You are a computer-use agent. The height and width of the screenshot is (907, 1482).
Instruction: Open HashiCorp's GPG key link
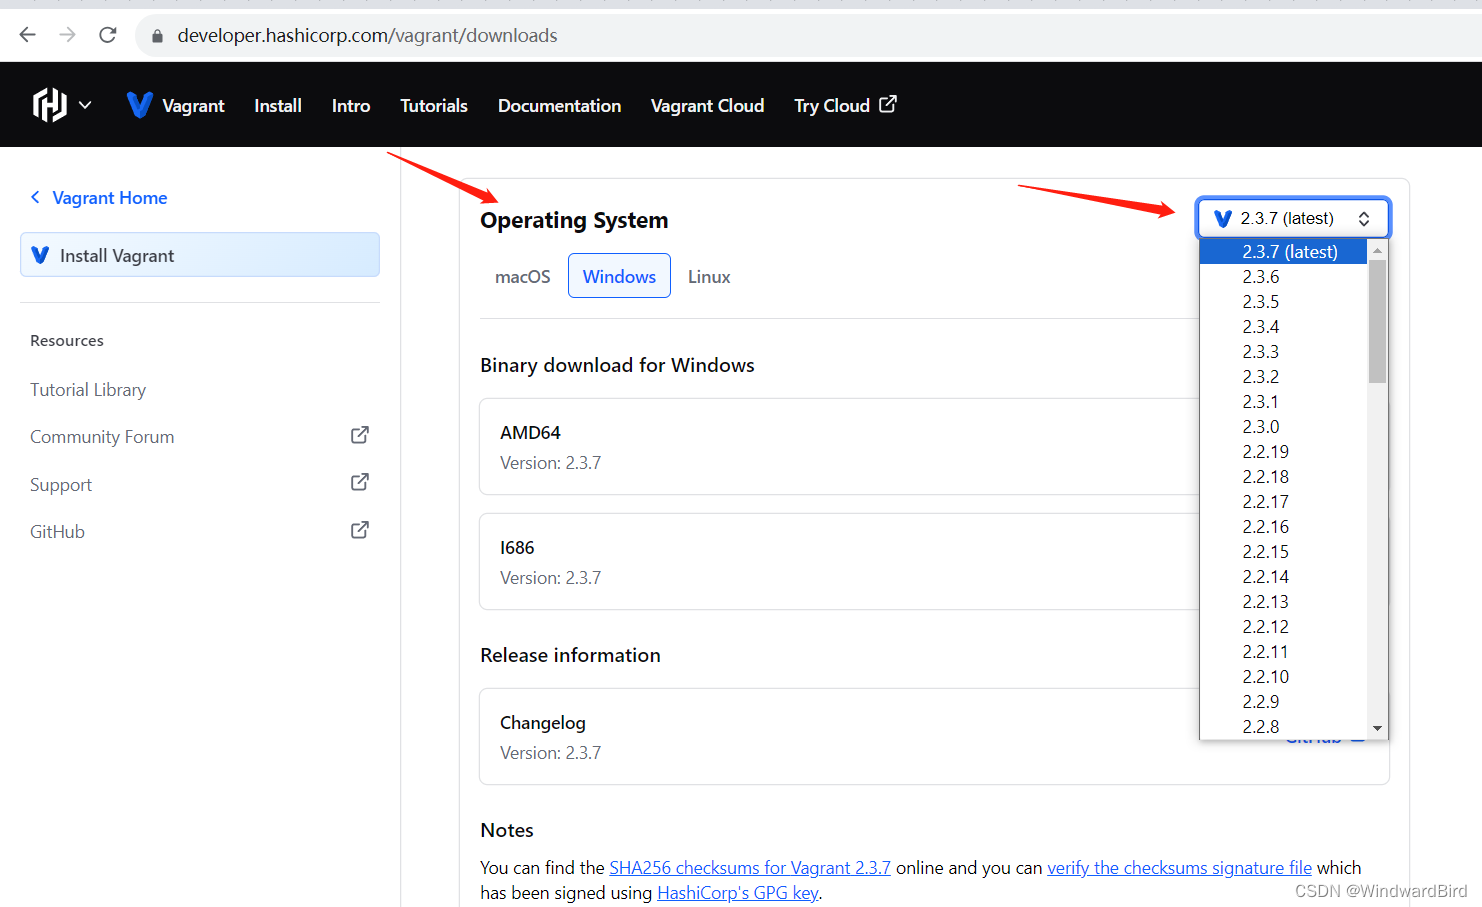(737, 893)
